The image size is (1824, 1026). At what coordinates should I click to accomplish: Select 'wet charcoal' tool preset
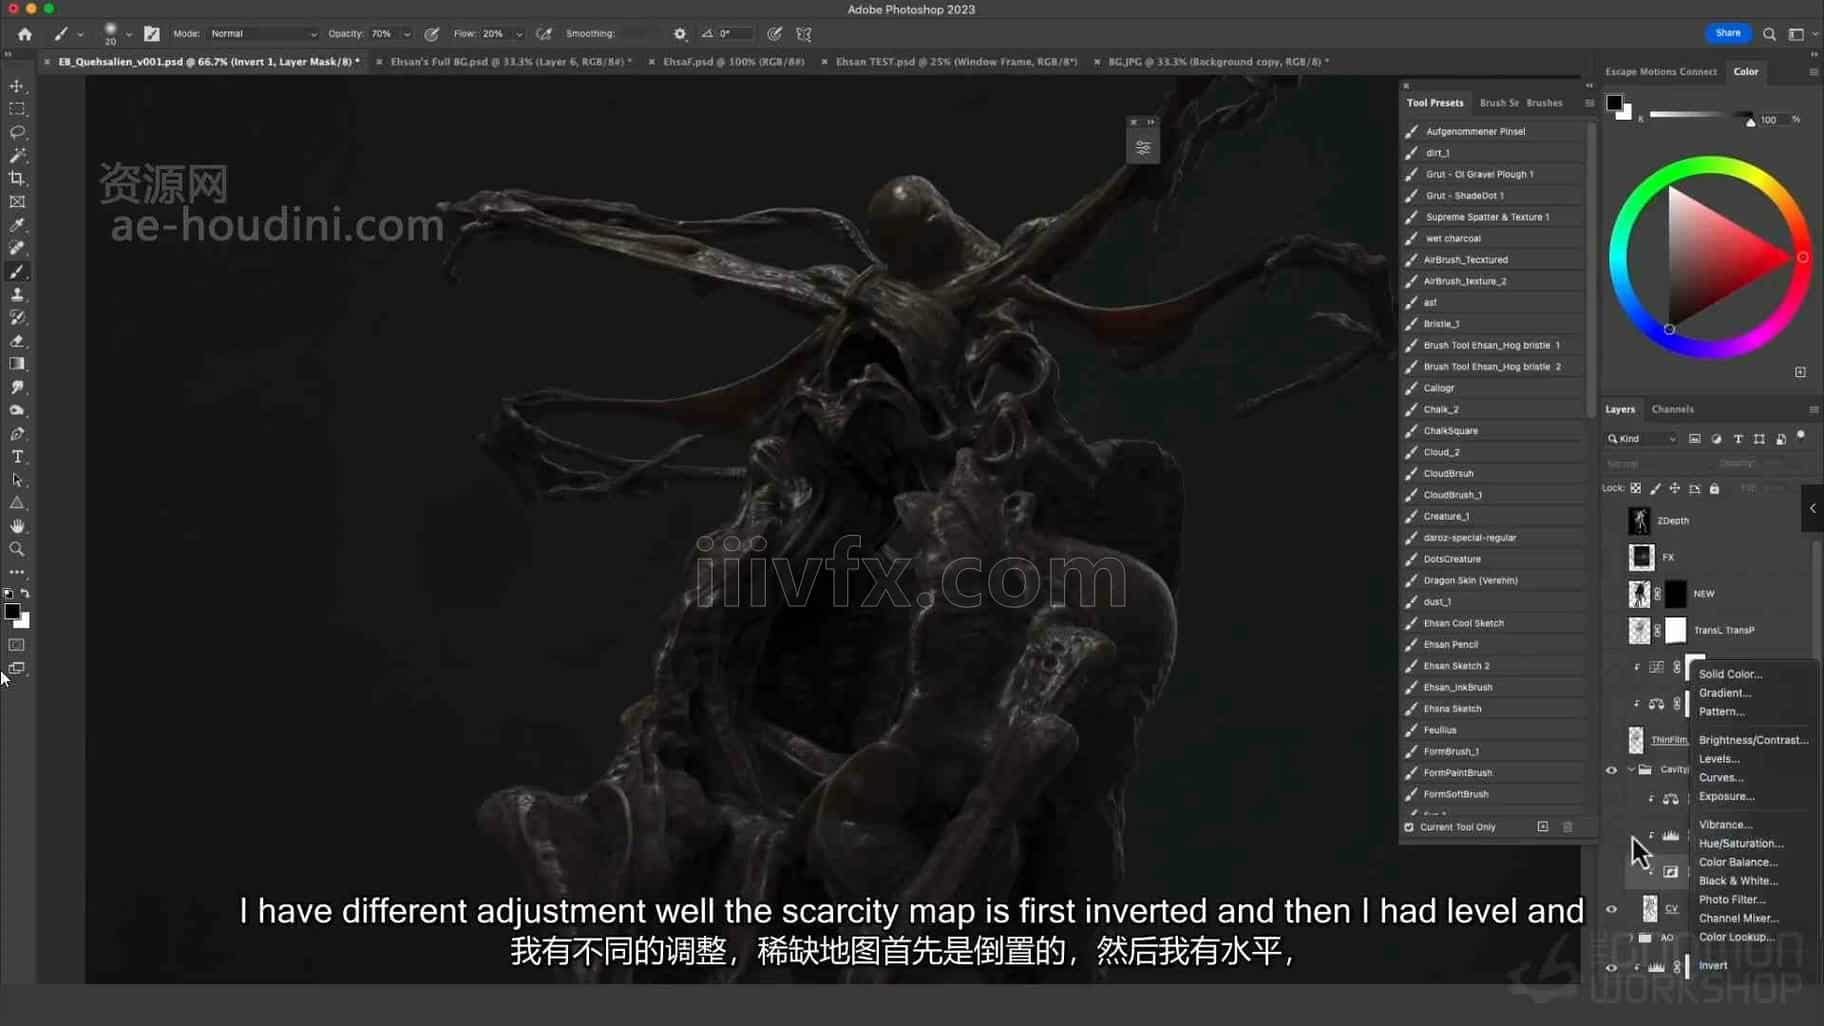1493,238
